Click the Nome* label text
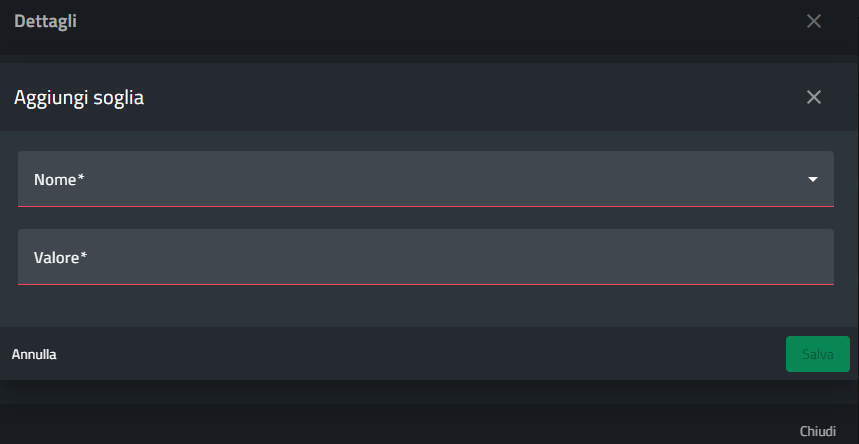 pos(59,180)
